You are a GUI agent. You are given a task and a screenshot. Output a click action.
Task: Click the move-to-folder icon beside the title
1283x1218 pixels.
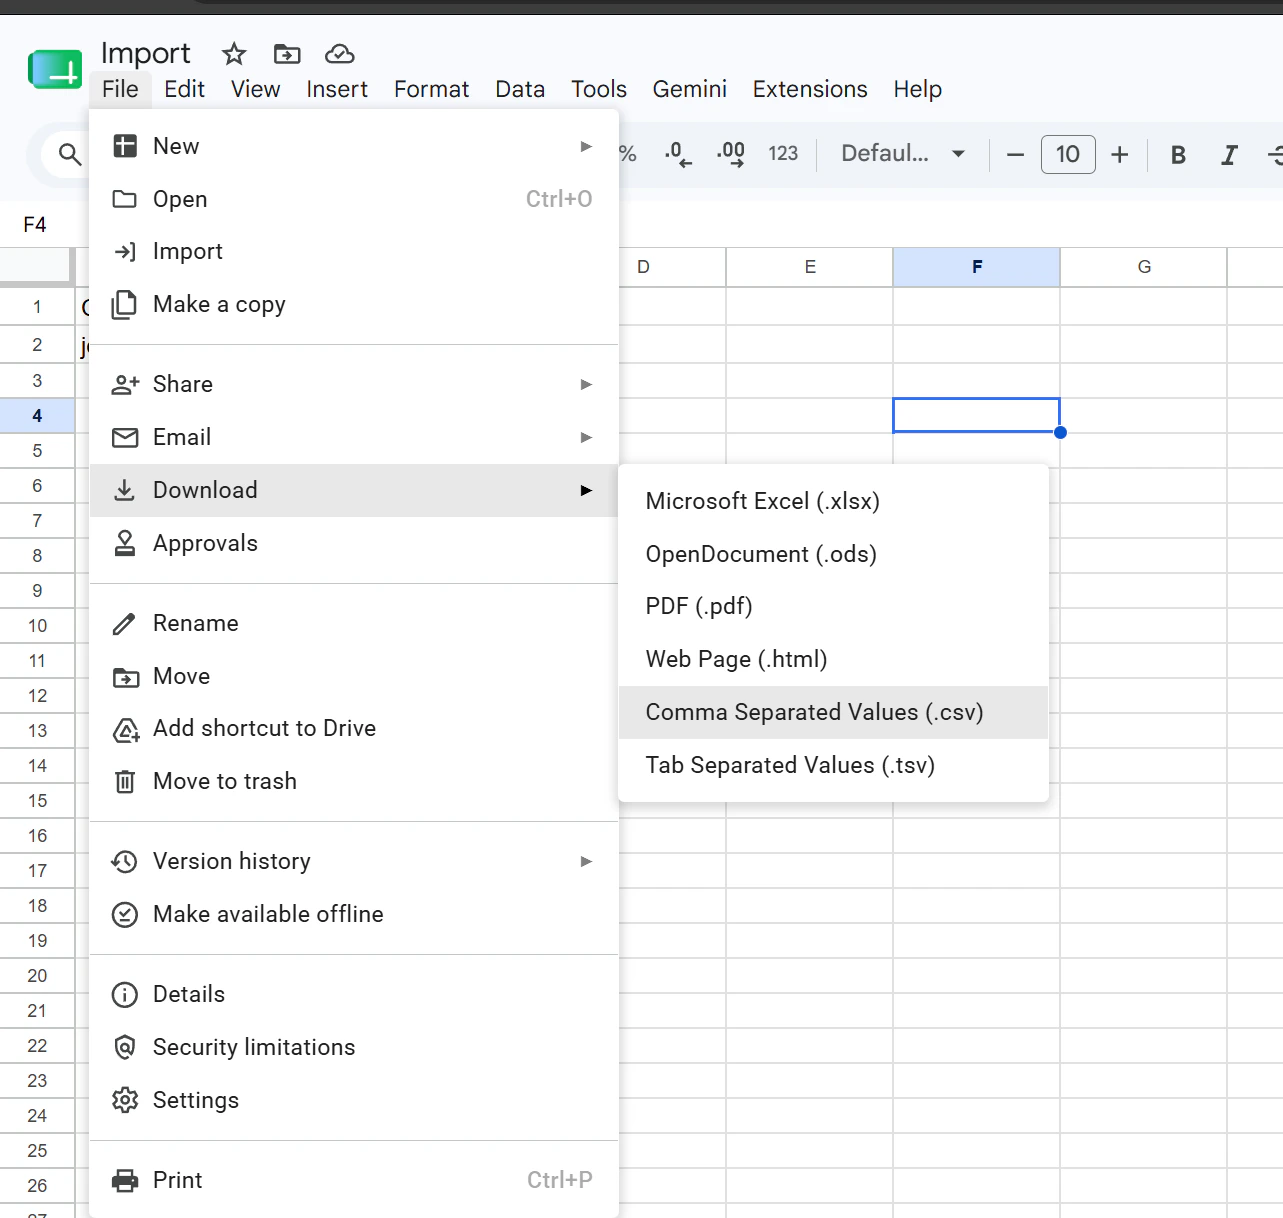point(287,53)
